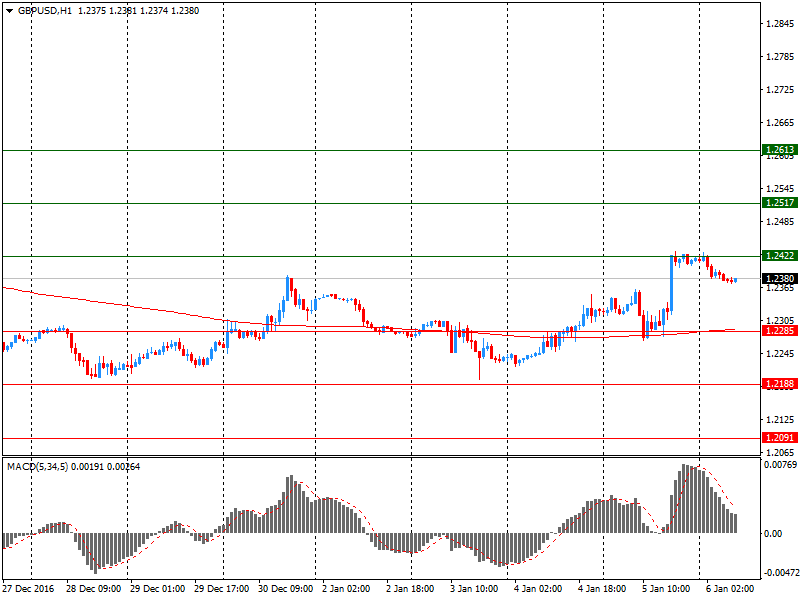Click the 28 Dec 09:00 time label
This screenshot has width=800, height=600.
[x=93, y=589]
